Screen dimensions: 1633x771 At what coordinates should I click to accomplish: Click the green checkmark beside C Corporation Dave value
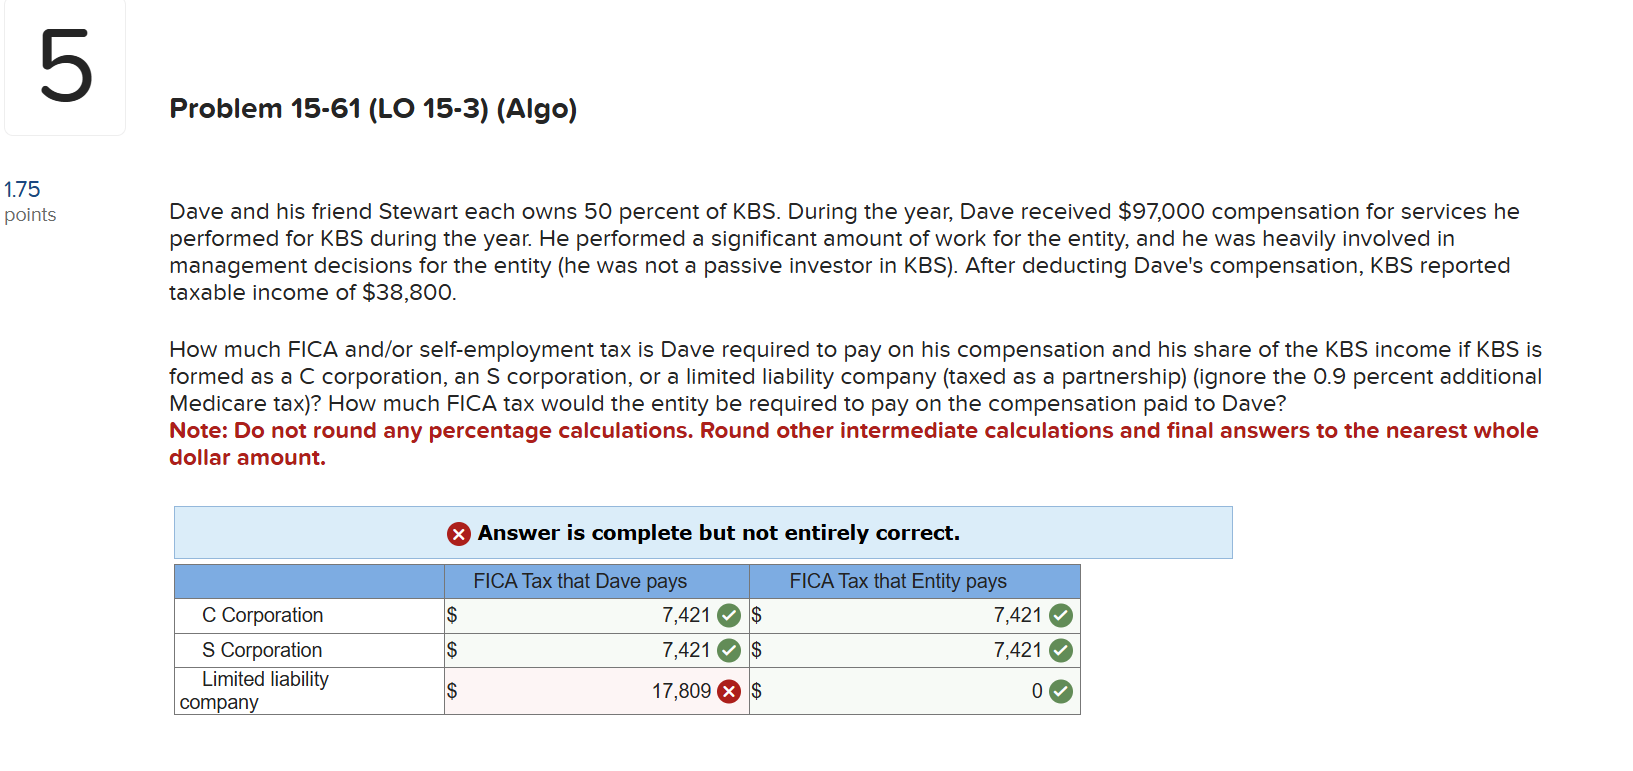pyautogui.click(x=729, y=615)
